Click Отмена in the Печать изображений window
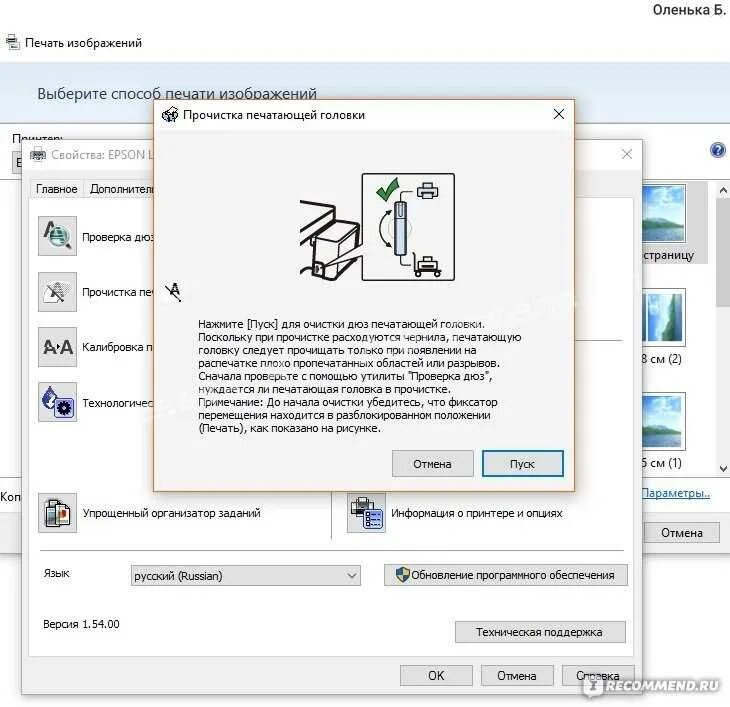 coord(682,532)
